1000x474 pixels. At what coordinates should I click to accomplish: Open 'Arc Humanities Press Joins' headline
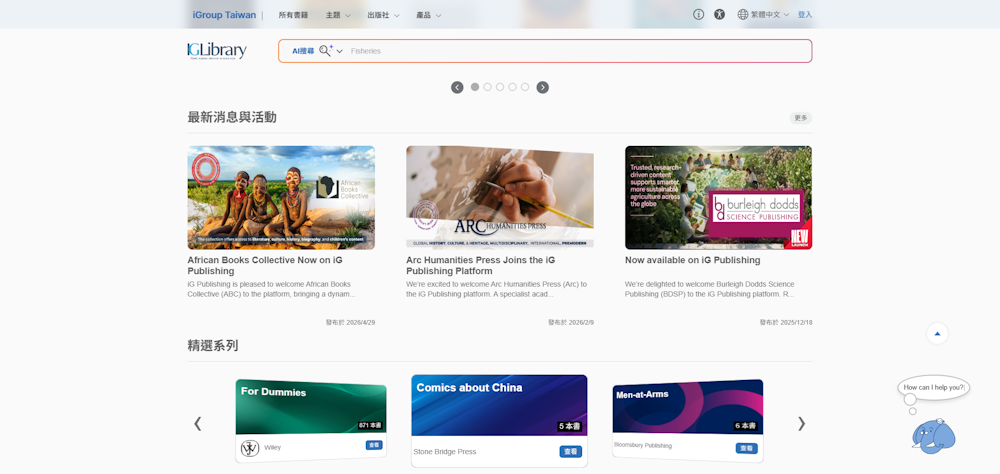pyautogui.click(x=481, y=265)
